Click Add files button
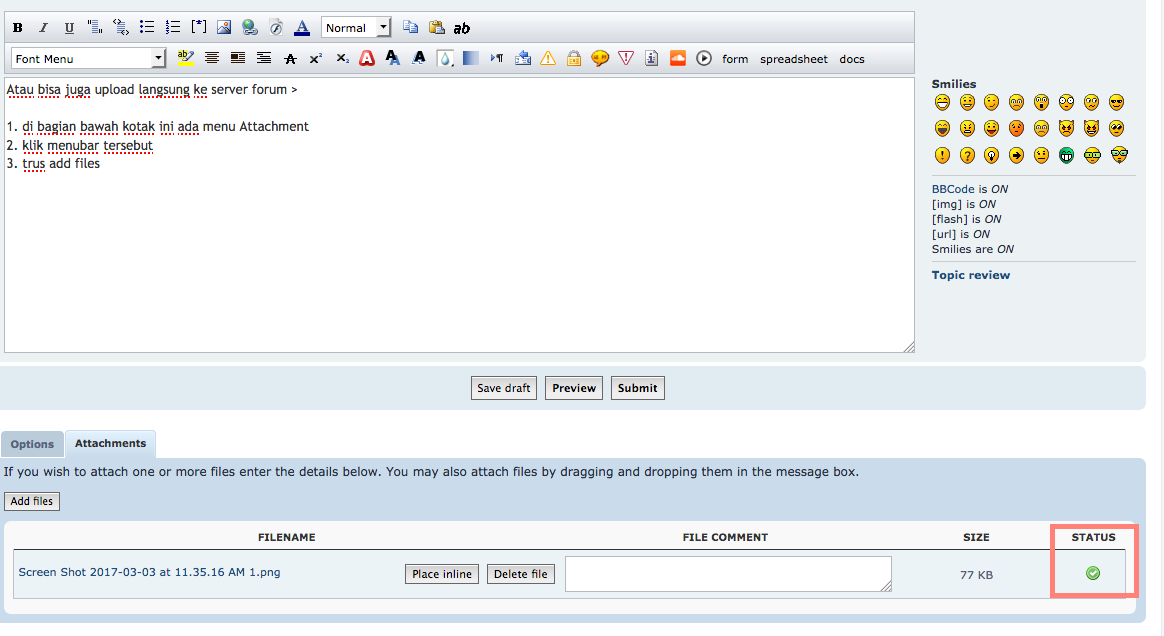The image size is (1164, 636). point(32,501)
